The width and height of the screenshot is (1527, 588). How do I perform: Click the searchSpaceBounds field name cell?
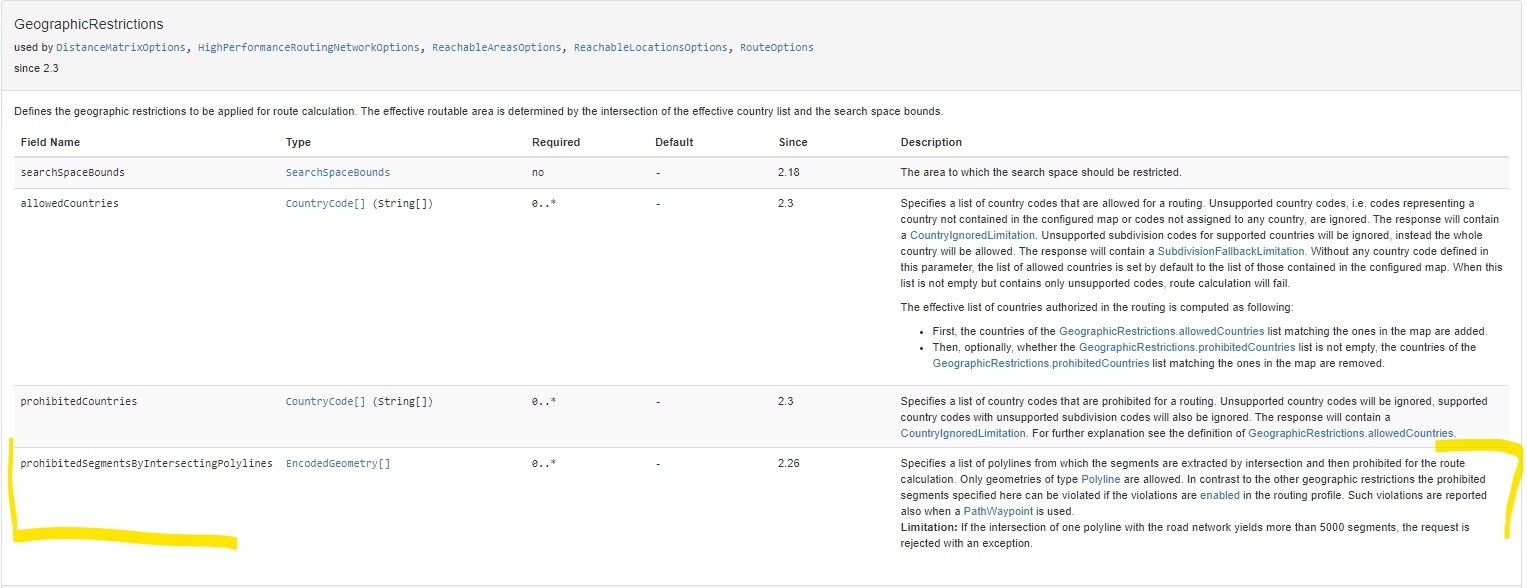73,173
